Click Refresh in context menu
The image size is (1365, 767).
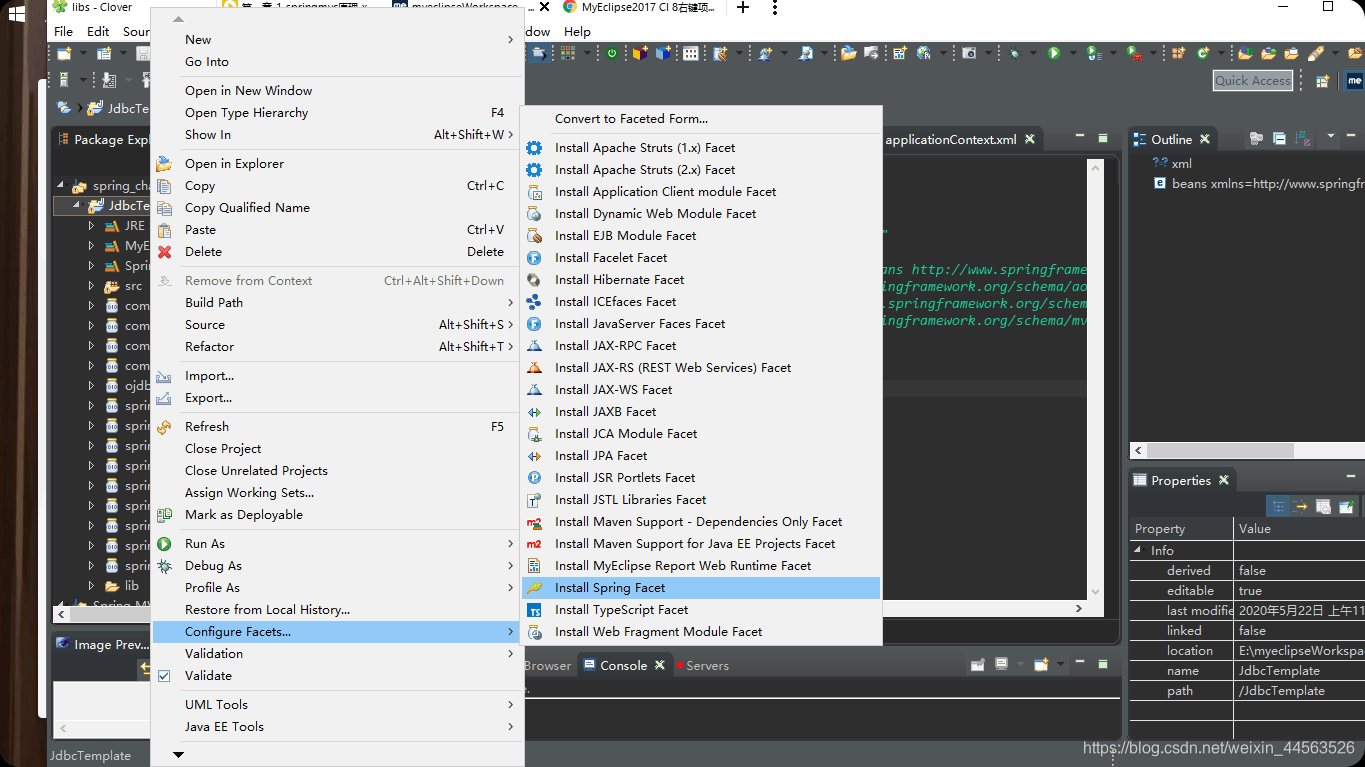[338, 427]
